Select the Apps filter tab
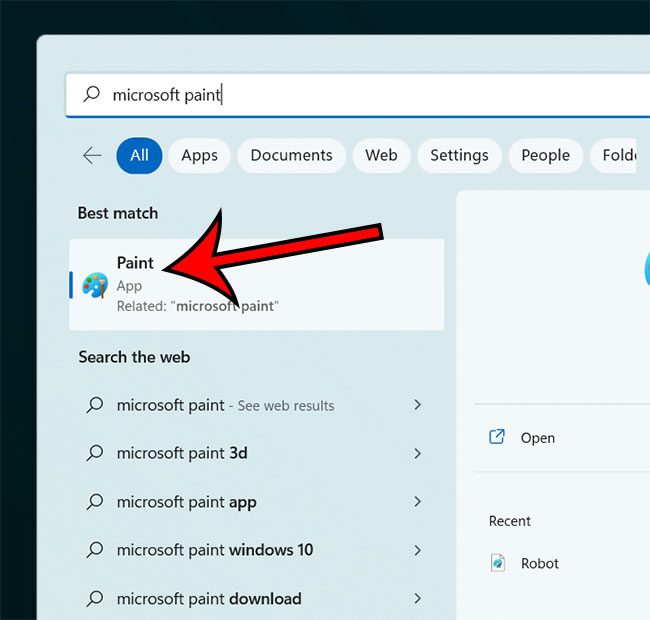Image resolution: width=650 pixels, height=620 pixels. pos(199,155)
